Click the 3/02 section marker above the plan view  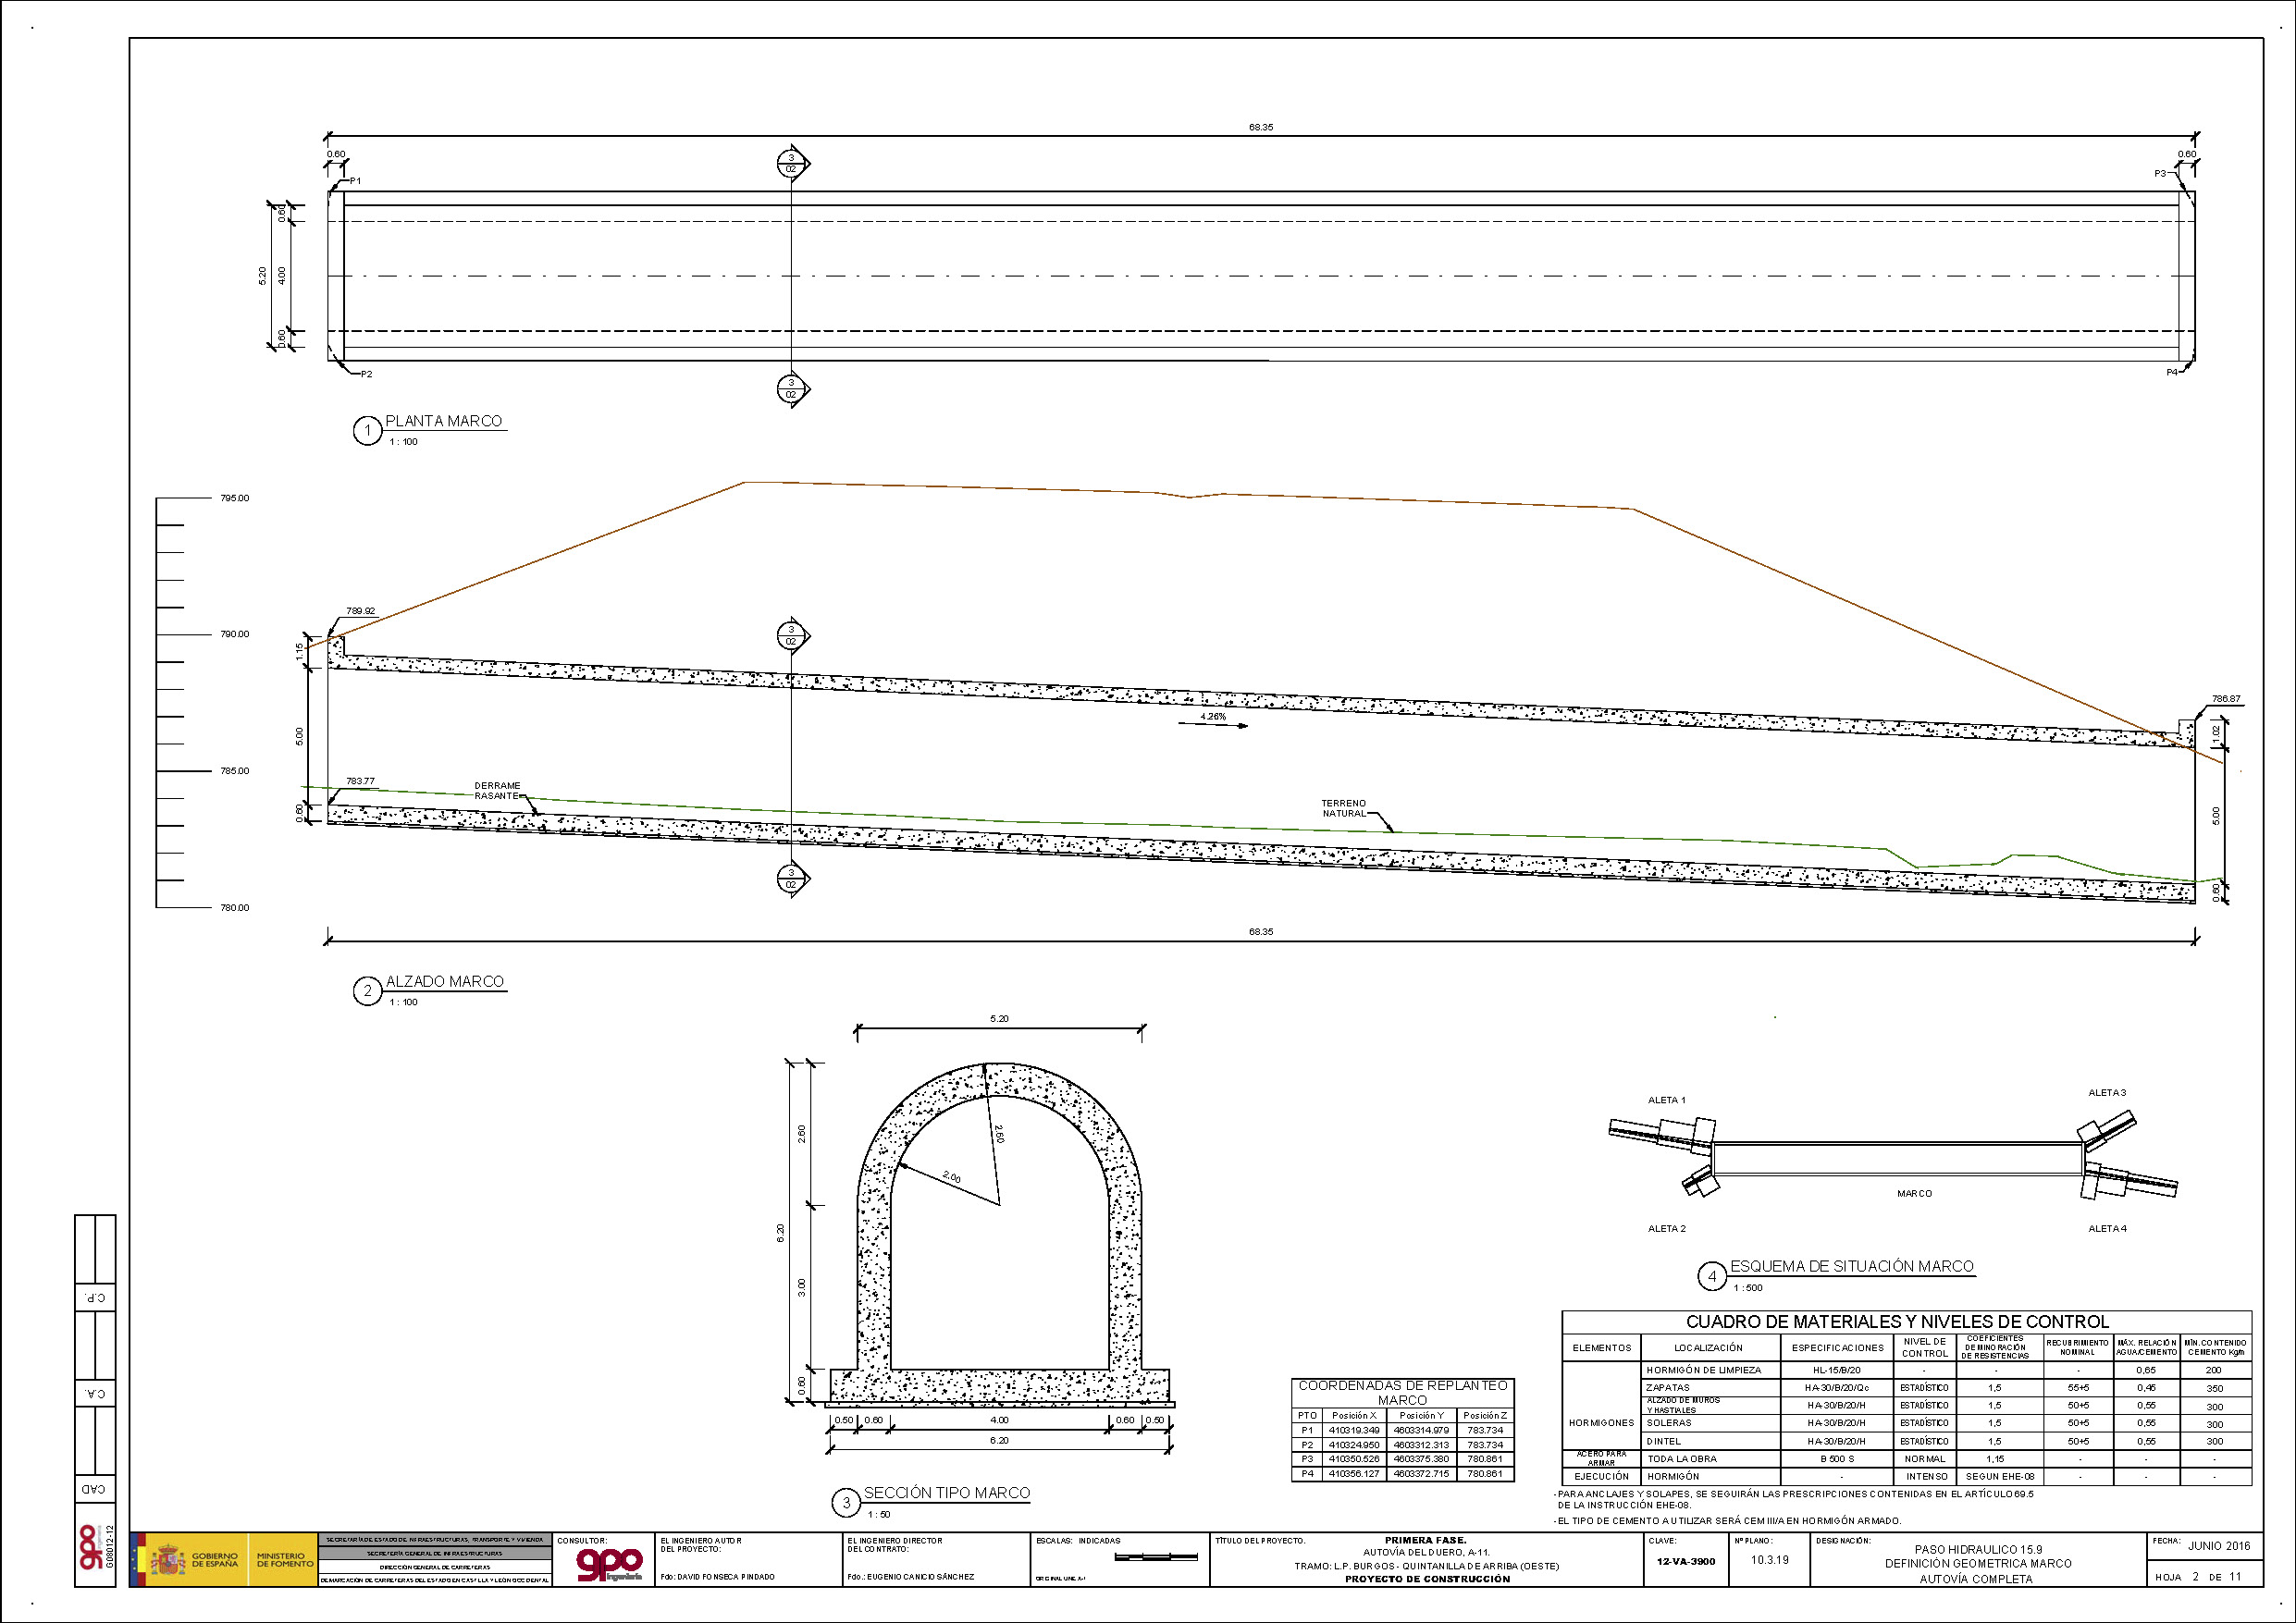click(x=791, y=163)
